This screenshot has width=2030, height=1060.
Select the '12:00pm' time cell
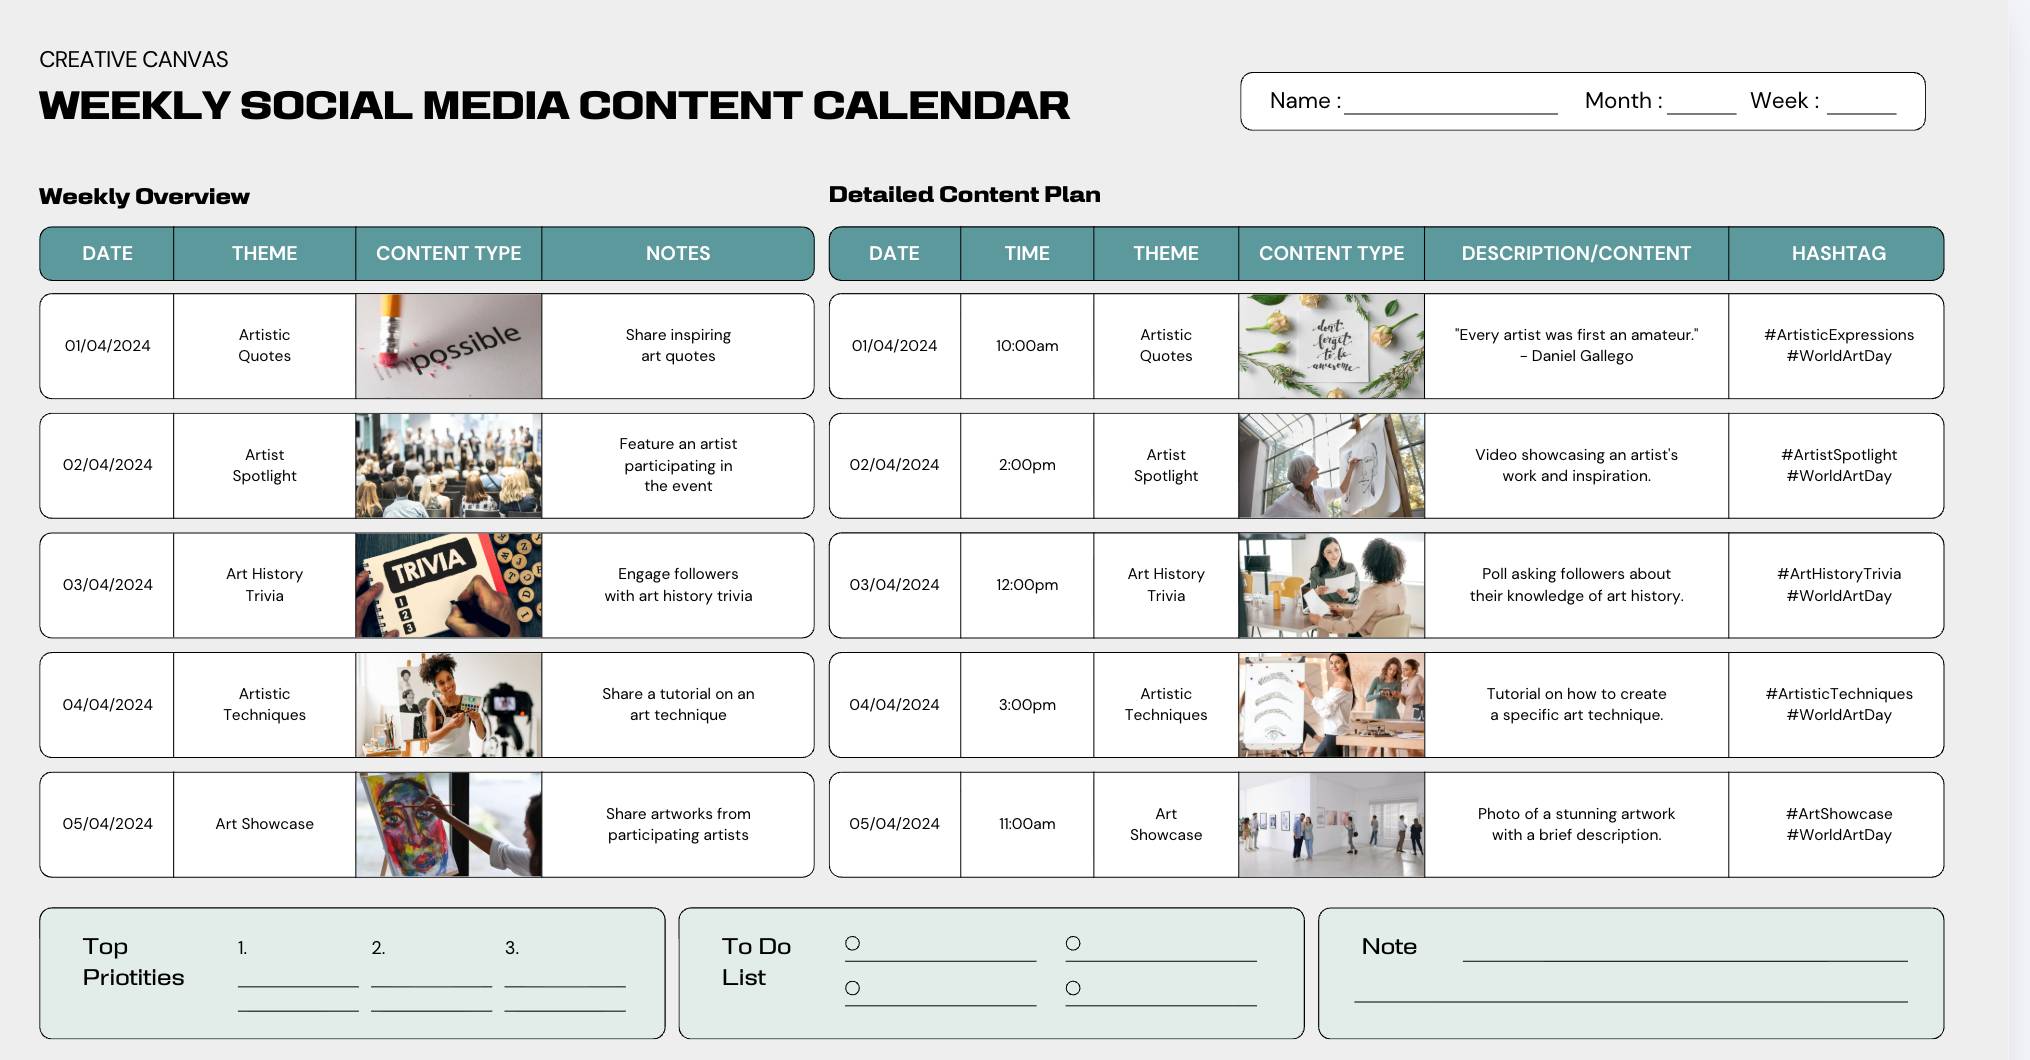pyautogui.click(x=1027, y=585)
